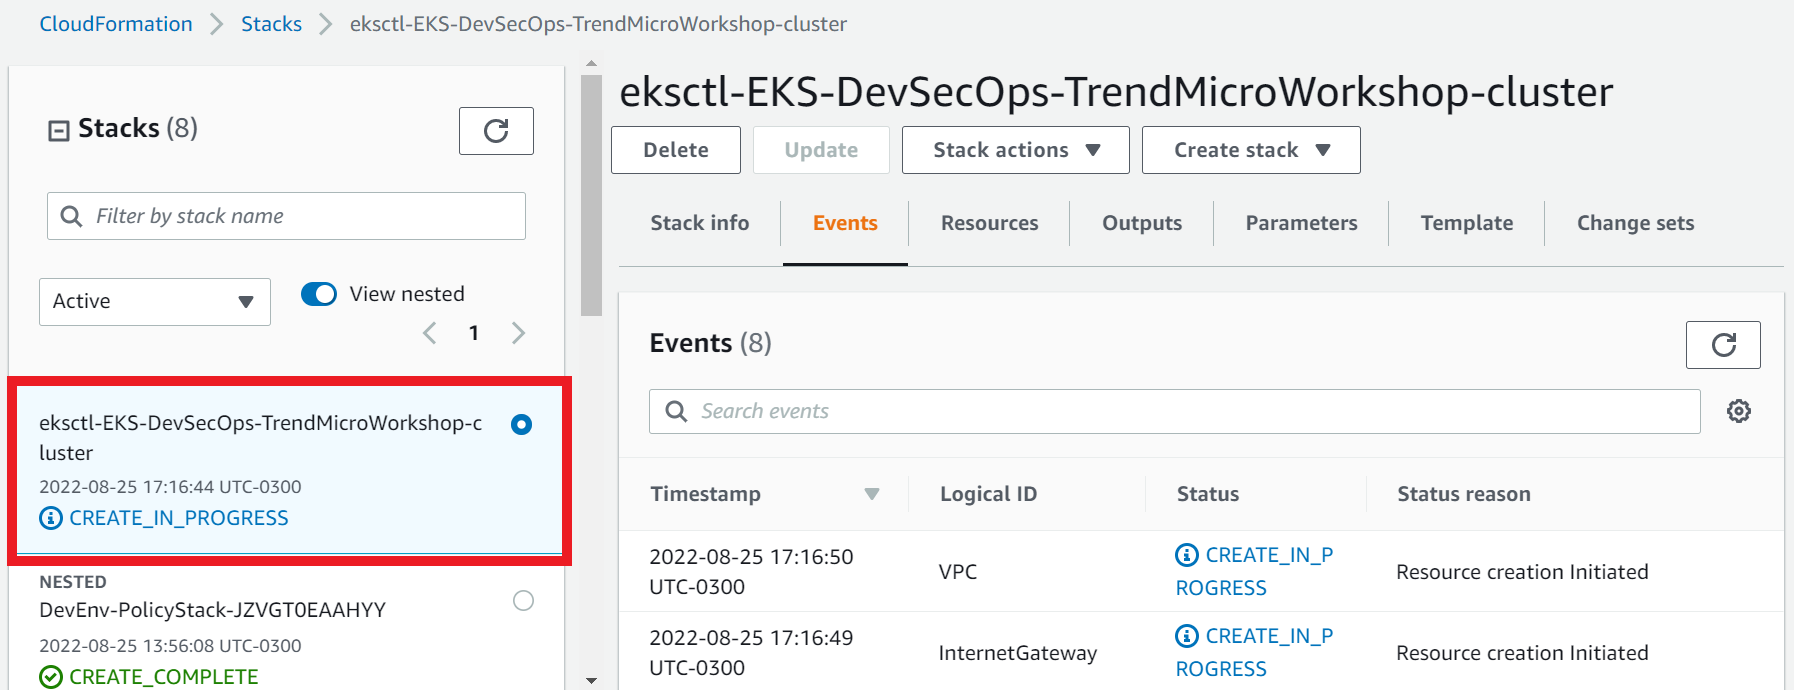Viewport: 1794px width, 690px height.
Task: Open the Stacks breadcrumb link
Action: click(271, 24)
